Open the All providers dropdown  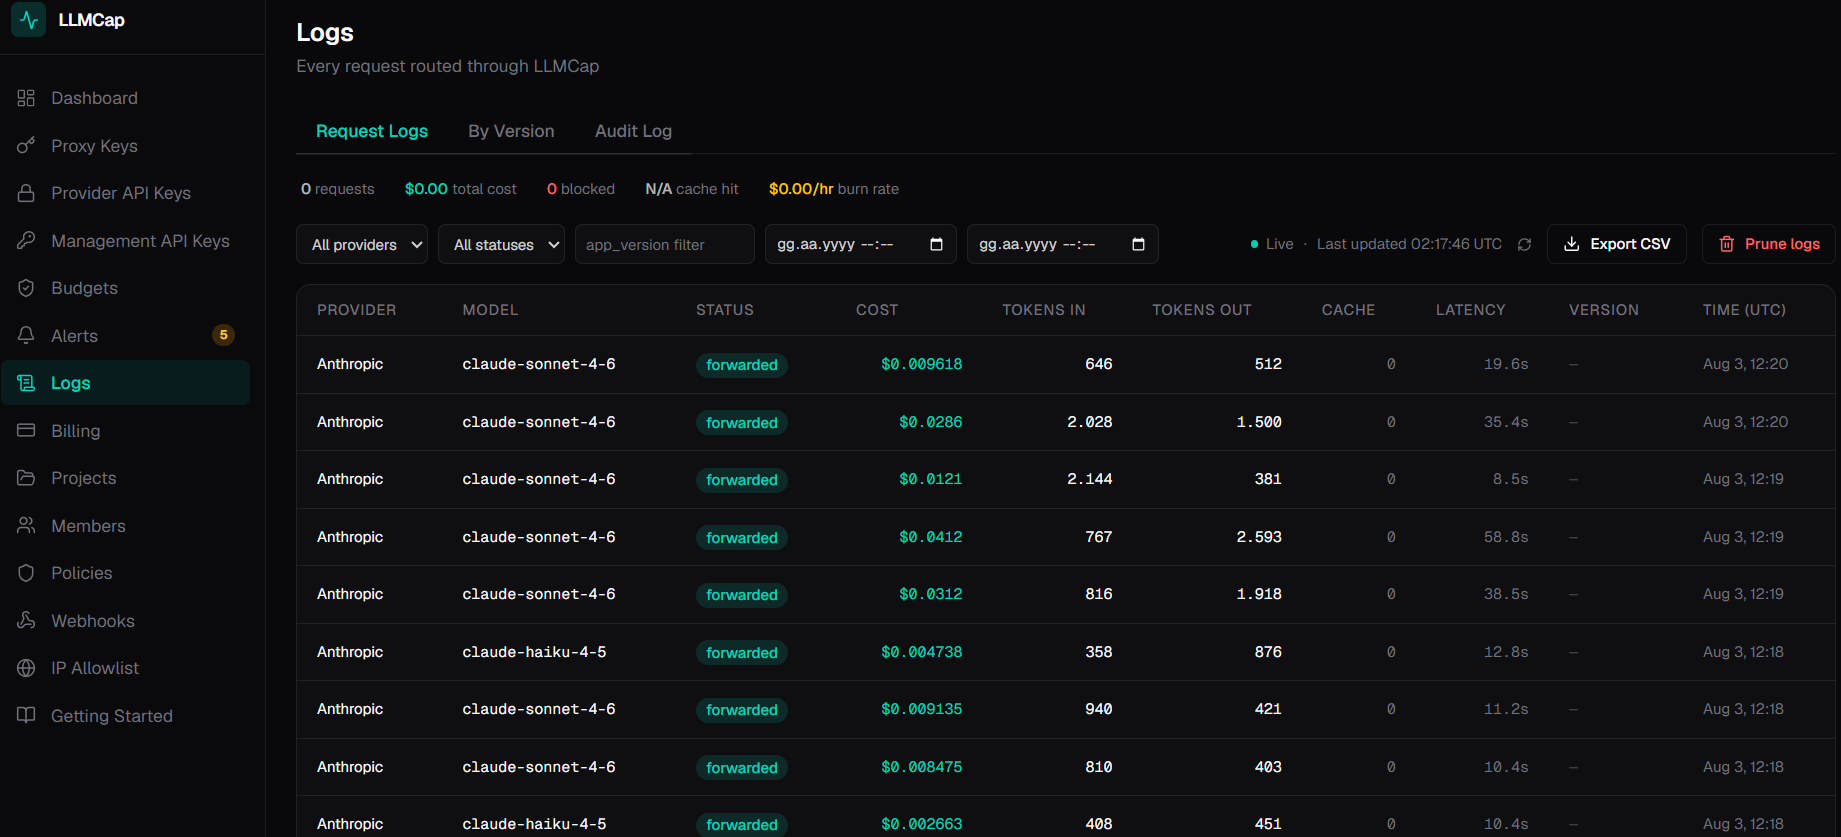click(x=362, y=244)
